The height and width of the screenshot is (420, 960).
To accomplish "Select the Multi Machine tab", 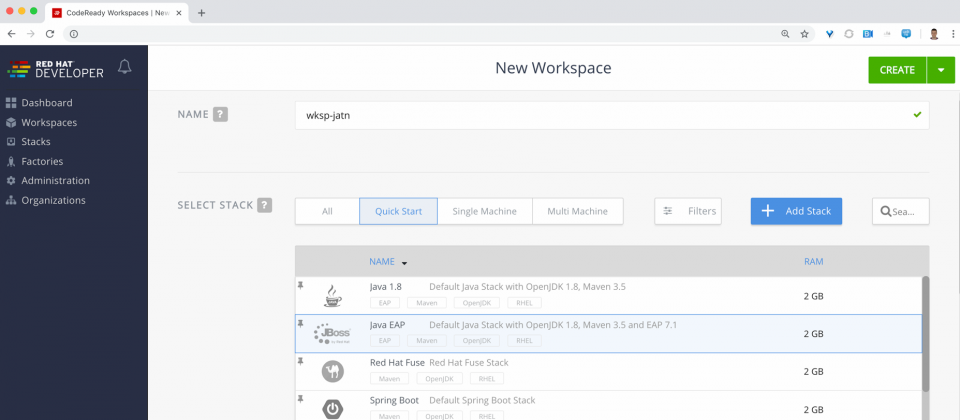I will click(577, 211).
